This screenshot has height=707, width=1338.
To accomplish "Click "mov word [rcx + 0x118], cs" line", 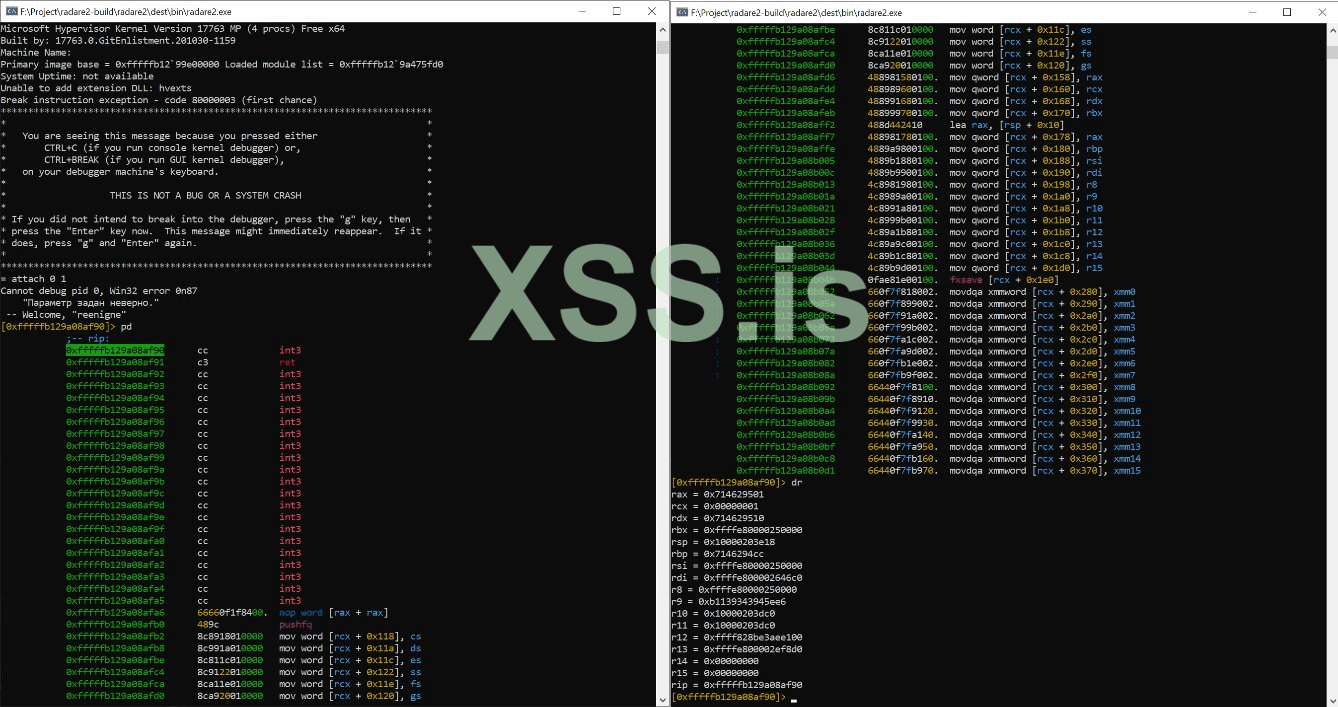I will pyautogui.click(x=349, y=636).
